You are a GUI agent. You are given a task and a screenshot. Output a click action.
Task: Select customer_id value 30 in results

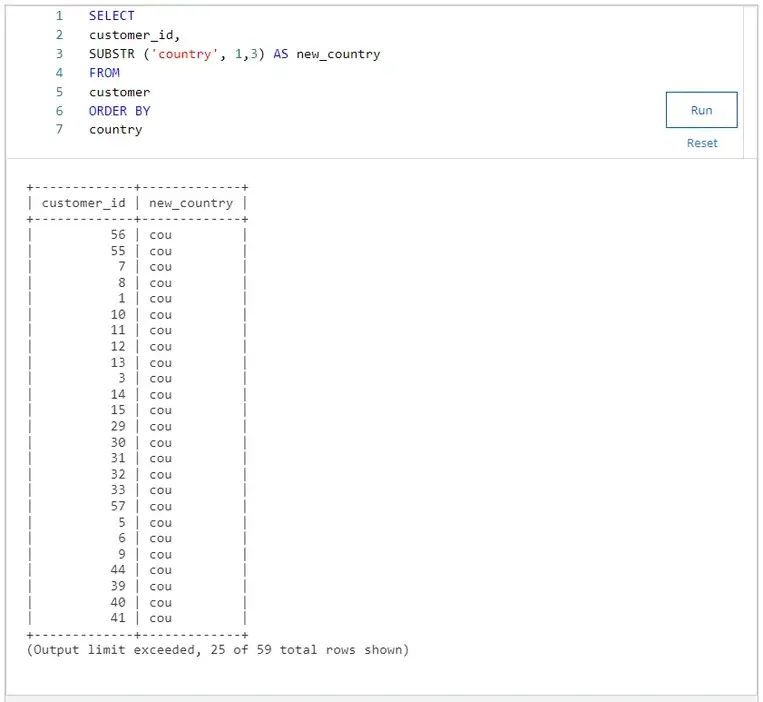[118, 442]
